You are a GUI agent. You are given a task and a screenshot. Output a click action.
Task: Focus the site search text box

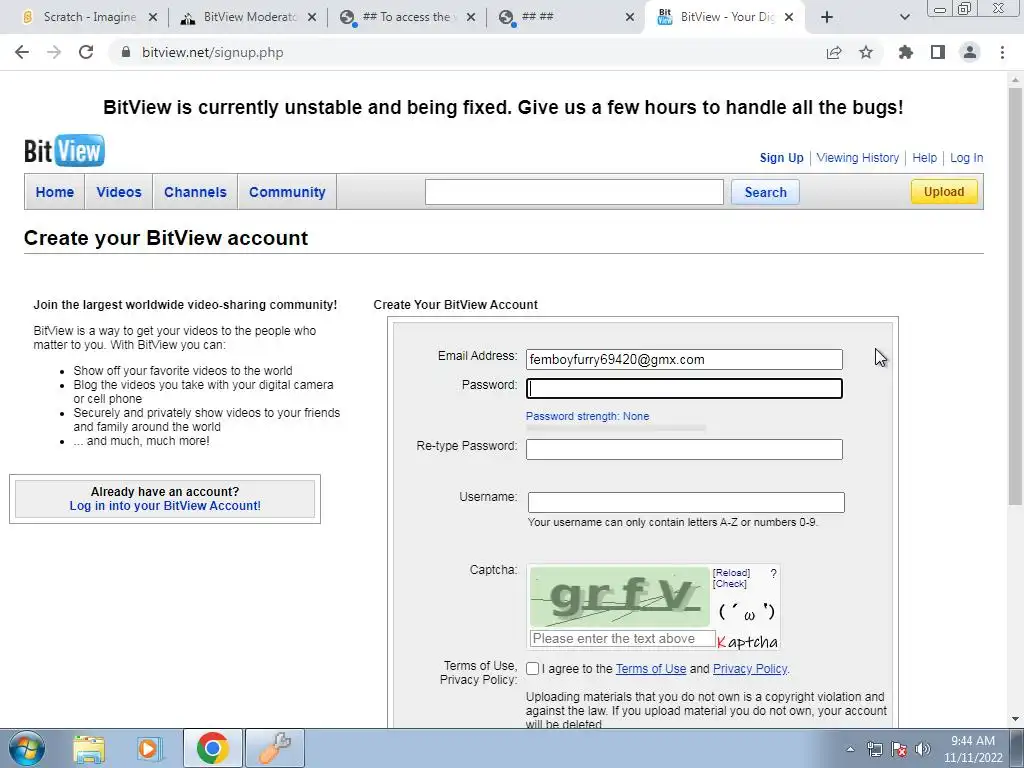(x=574, y=192)
